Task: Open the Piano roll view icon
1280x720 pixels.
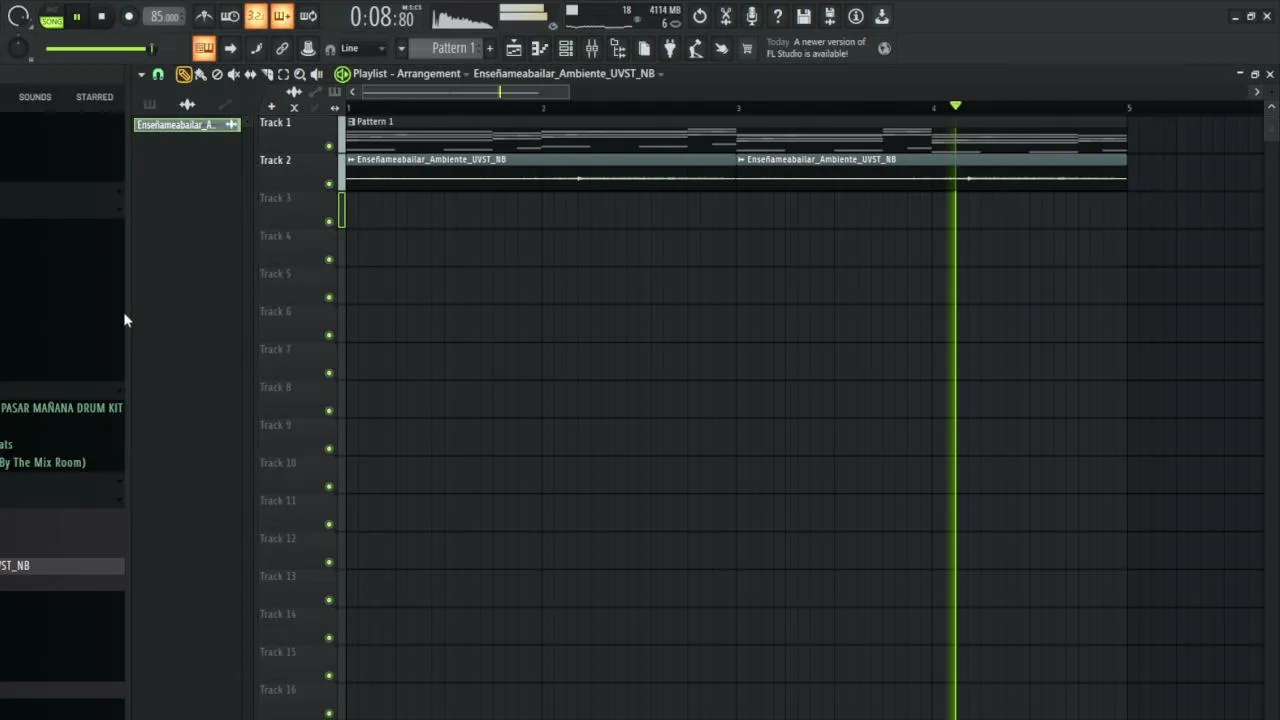Action: 540,48
